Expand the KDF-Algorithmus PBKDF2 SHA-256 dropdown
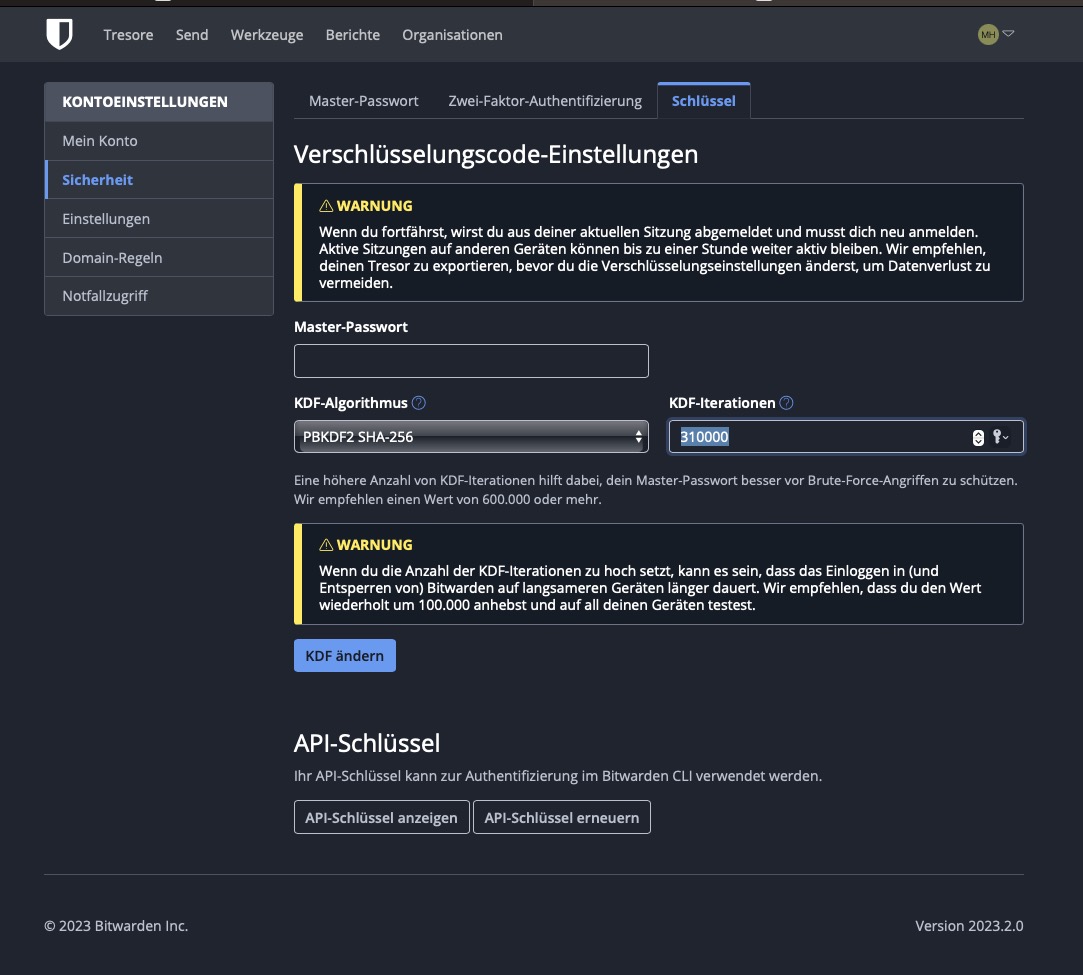Screen dimensions: 1083x975 click(471, 437)
